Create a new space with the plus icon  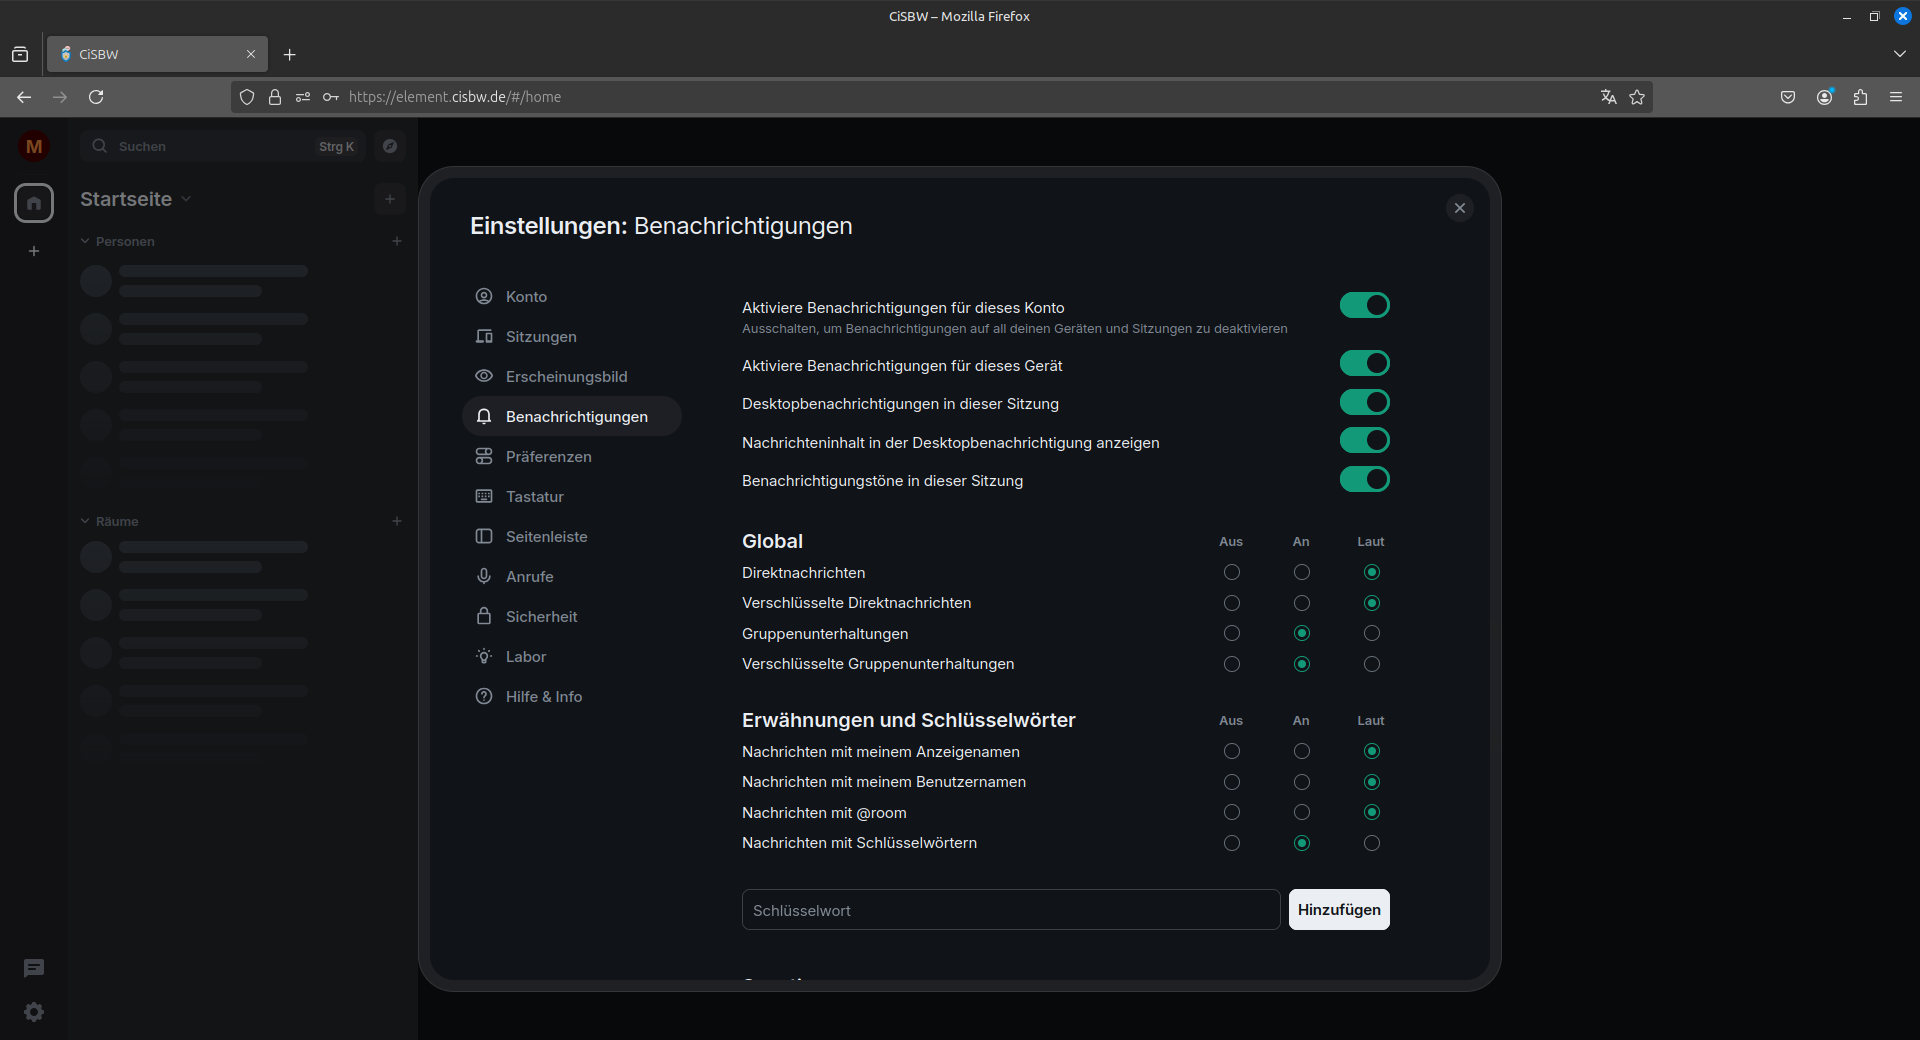pyautogui.click(x=33, y=251)
